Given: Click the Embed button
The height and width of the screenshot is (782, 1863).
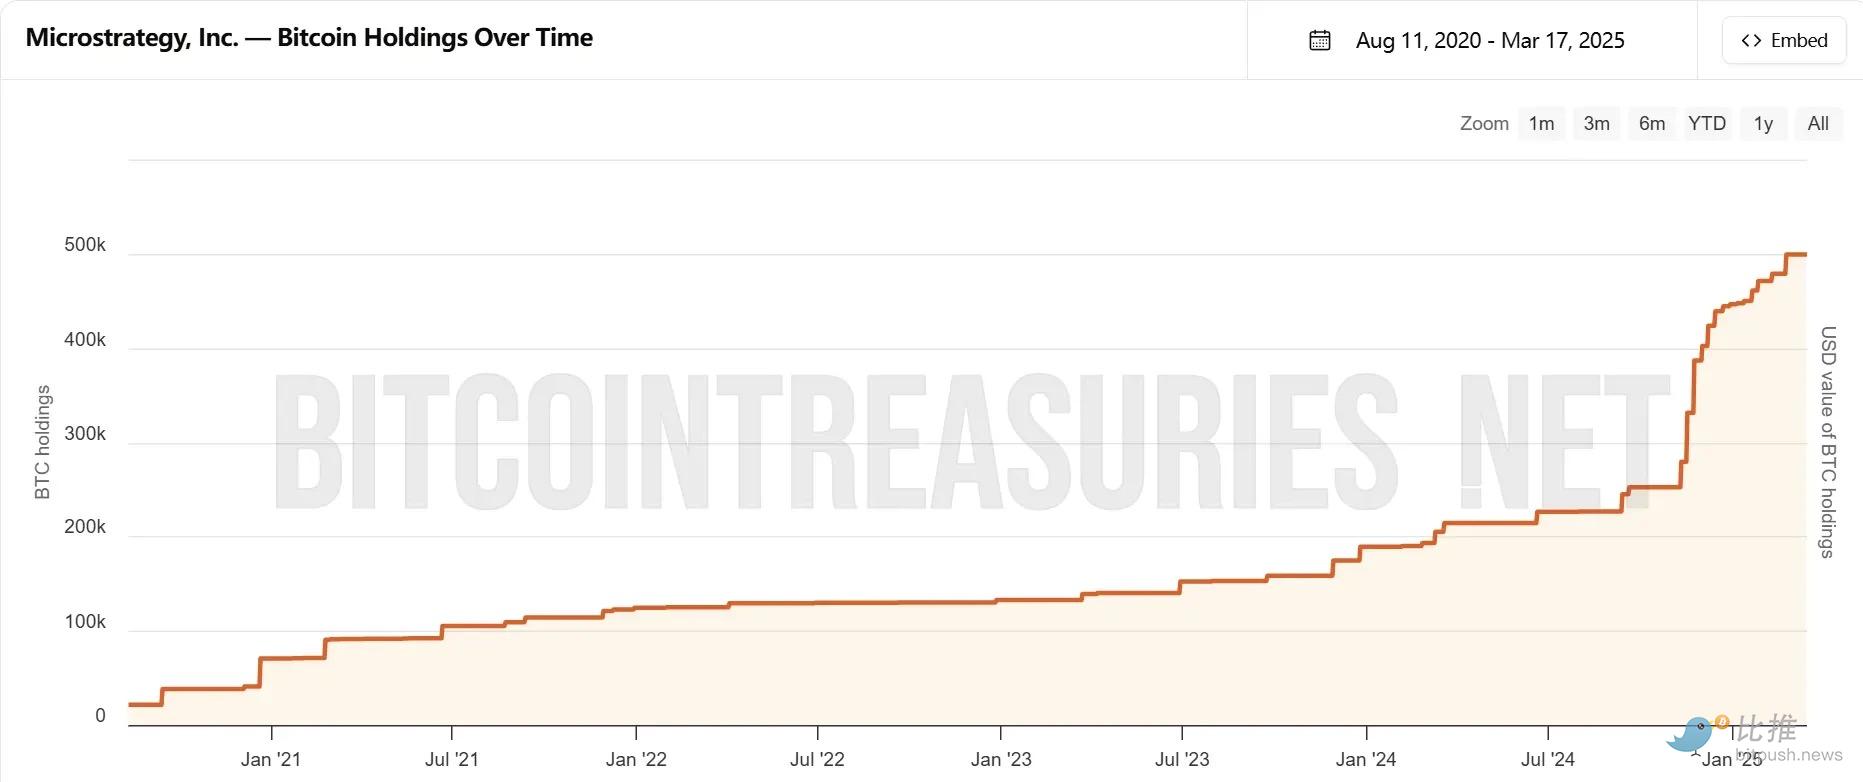Looking at the screenshot, I should coord(1784,41).
